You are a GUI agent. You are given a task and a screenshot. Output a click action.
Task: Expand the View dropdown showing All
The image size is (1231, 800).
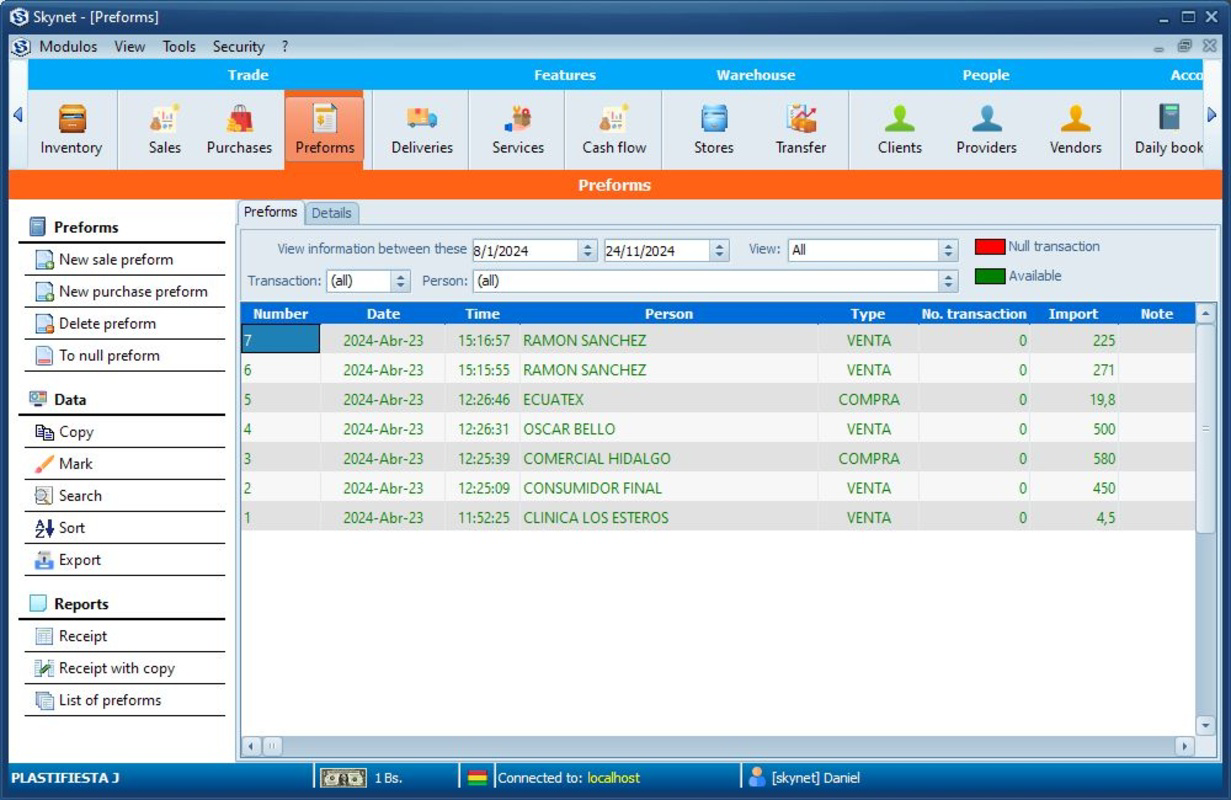point(948,251)
